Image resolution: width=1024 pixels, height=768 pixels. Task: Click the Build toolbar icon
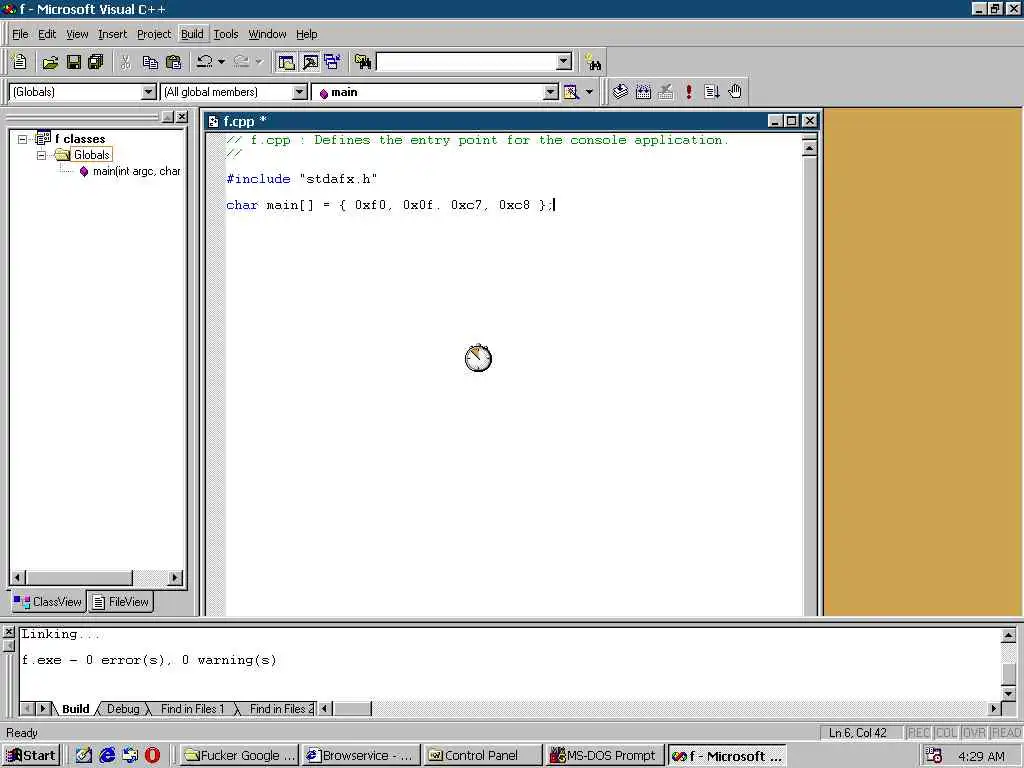(x=643, y=92)
